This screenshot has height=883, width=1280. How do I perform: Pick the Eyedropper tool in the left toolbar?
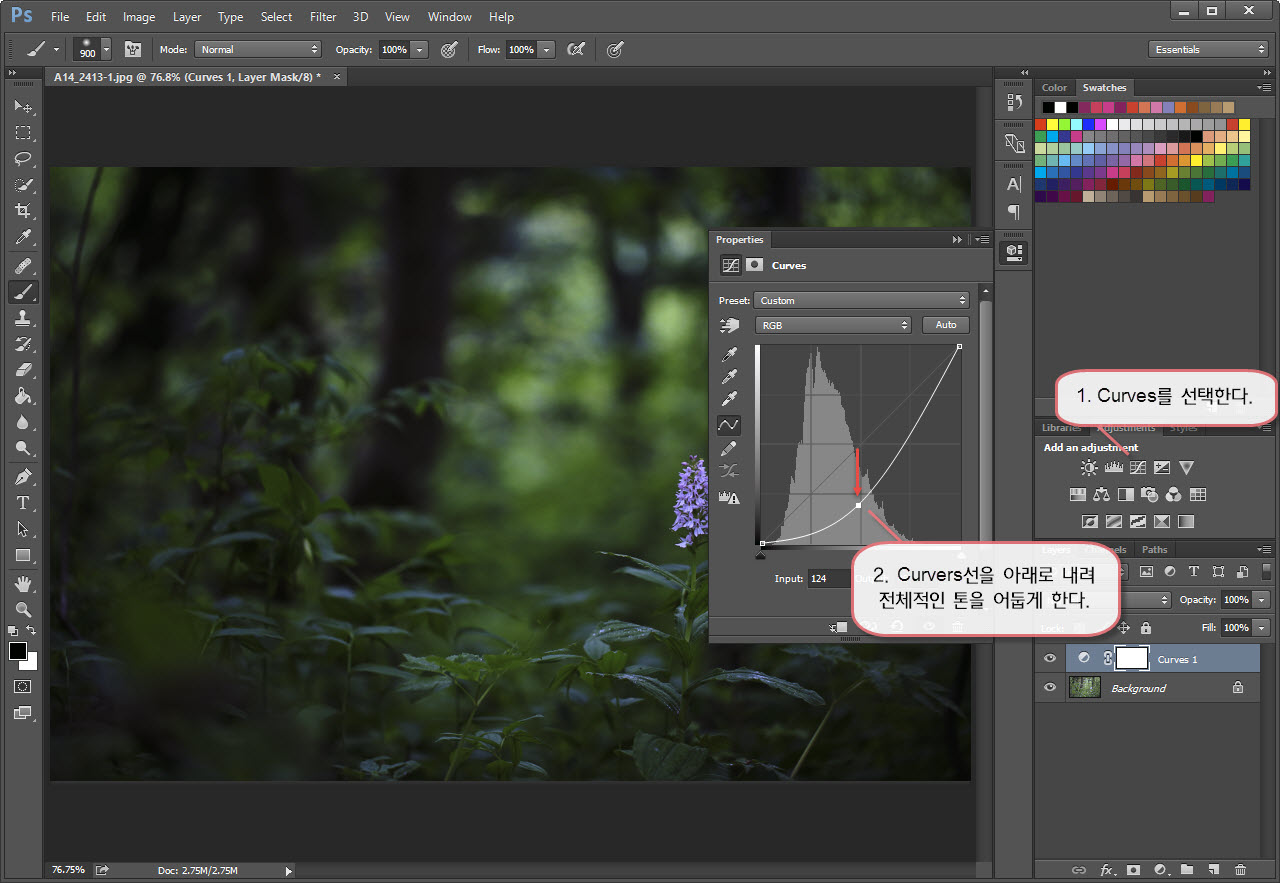[23, 237]
